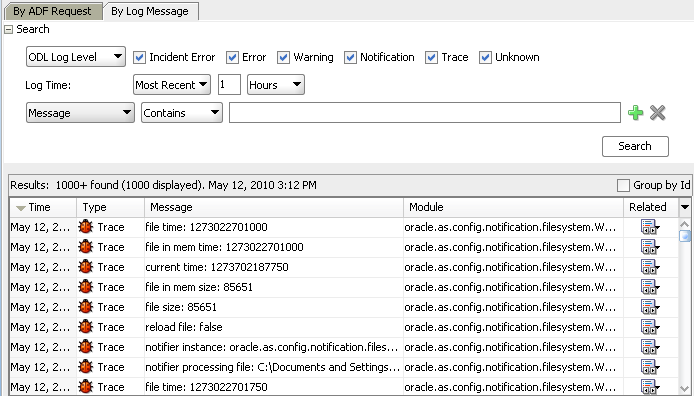
Task: Click Trace bug icon in 'notifier instance' row
Action: pyautogui.click(x=86, y=347)
